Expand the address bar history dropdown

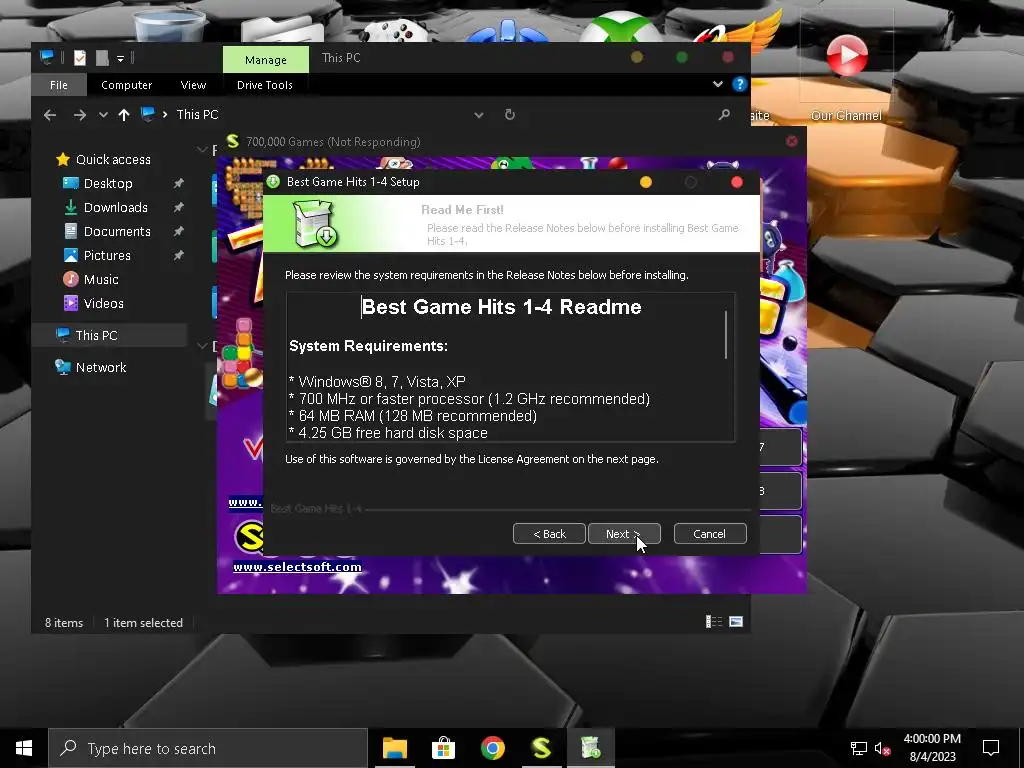point(479,115)
